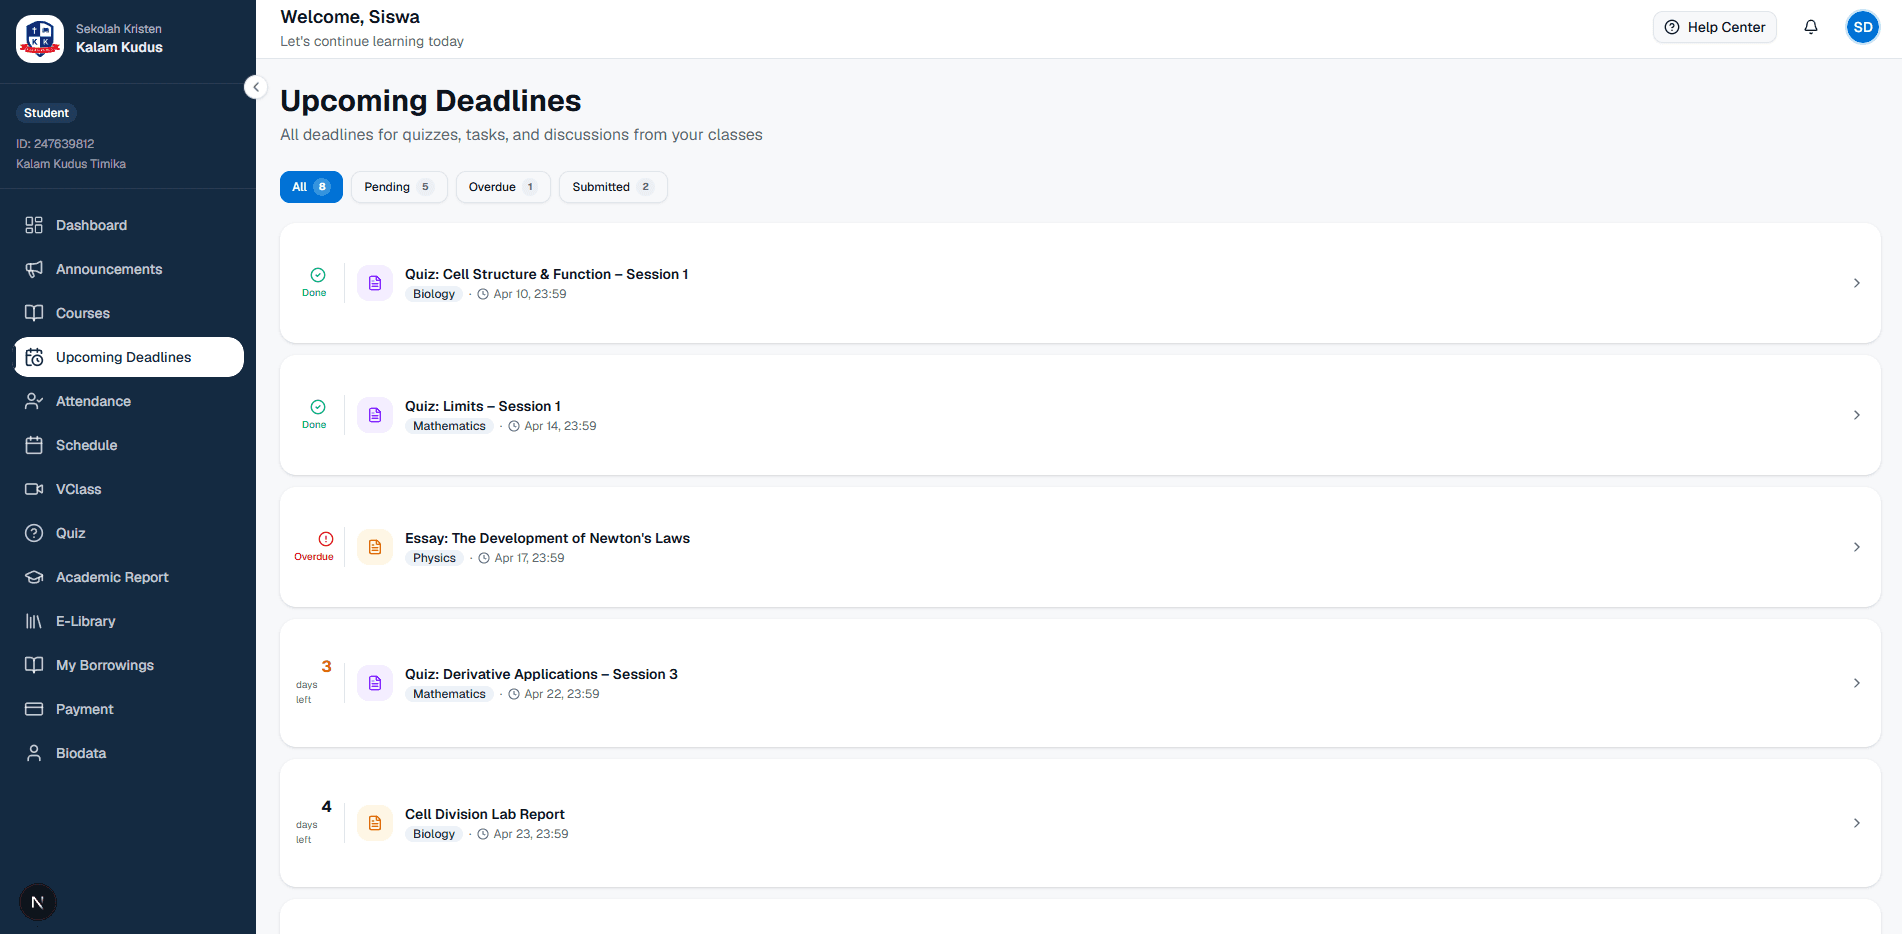
Task: Click the Upcoming Deadlines calendar-clock icon
Action: tap(34, 357)
